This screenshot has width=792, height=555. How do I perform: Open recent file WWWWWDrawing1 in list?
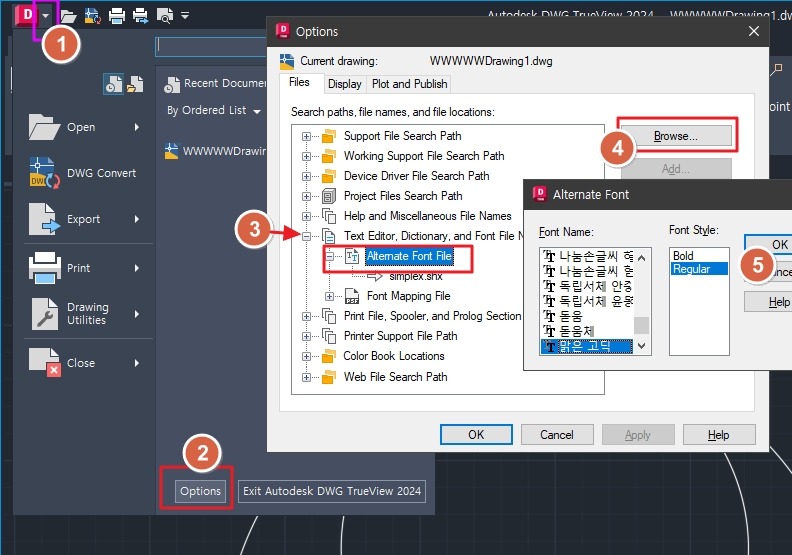pyautogui.click(x=216, y=151)
